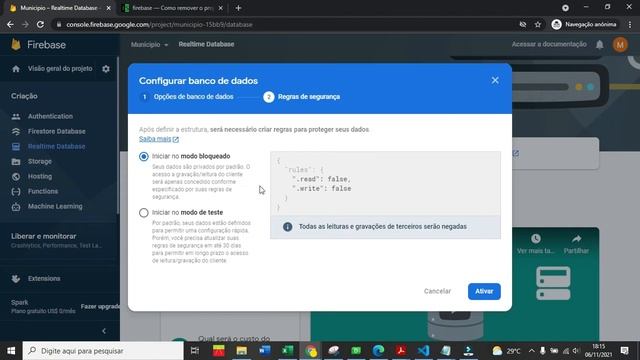Image resolution: width=640 pixels, height=360 pixels.
Task: Click the Firestore Database icon
Action: click(x=16, y=131)
